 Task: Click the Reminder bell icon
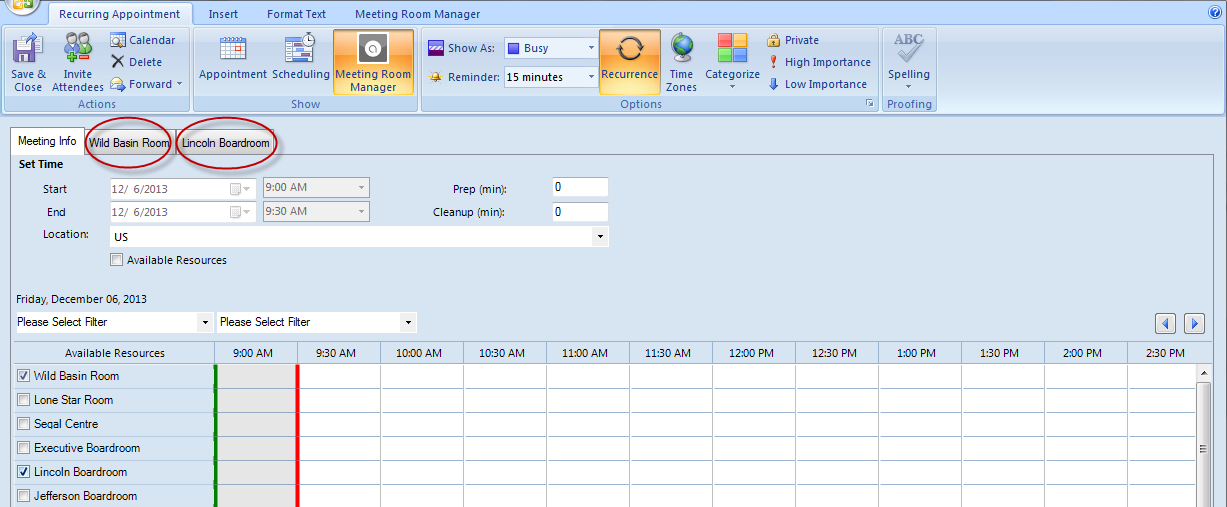pyautogui.click(x=435, y=77)
